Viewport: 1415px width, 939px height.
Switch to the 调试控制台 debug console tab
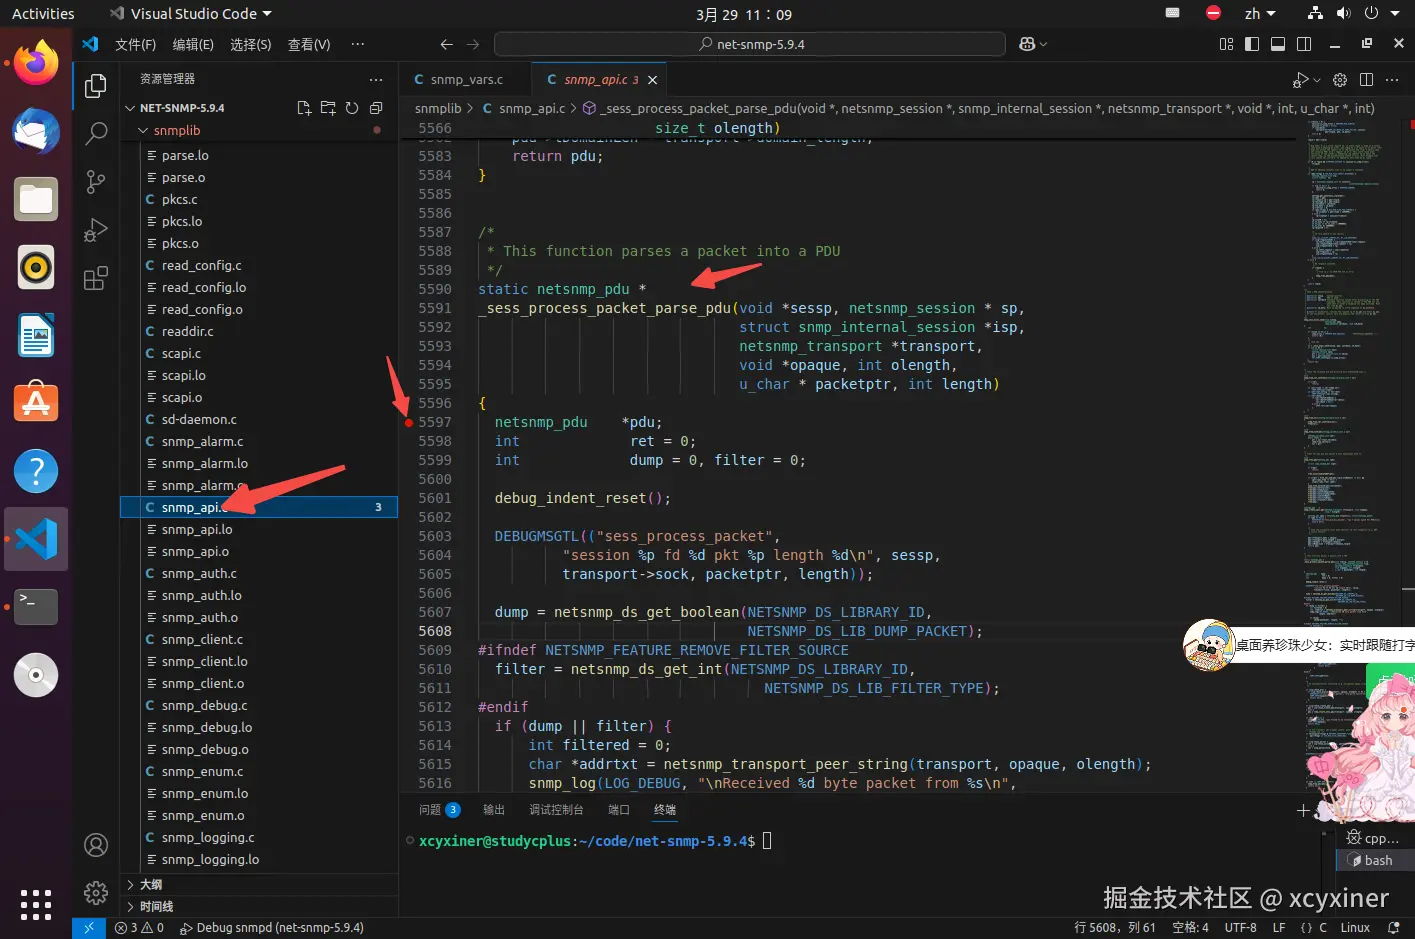pos(556,810)
